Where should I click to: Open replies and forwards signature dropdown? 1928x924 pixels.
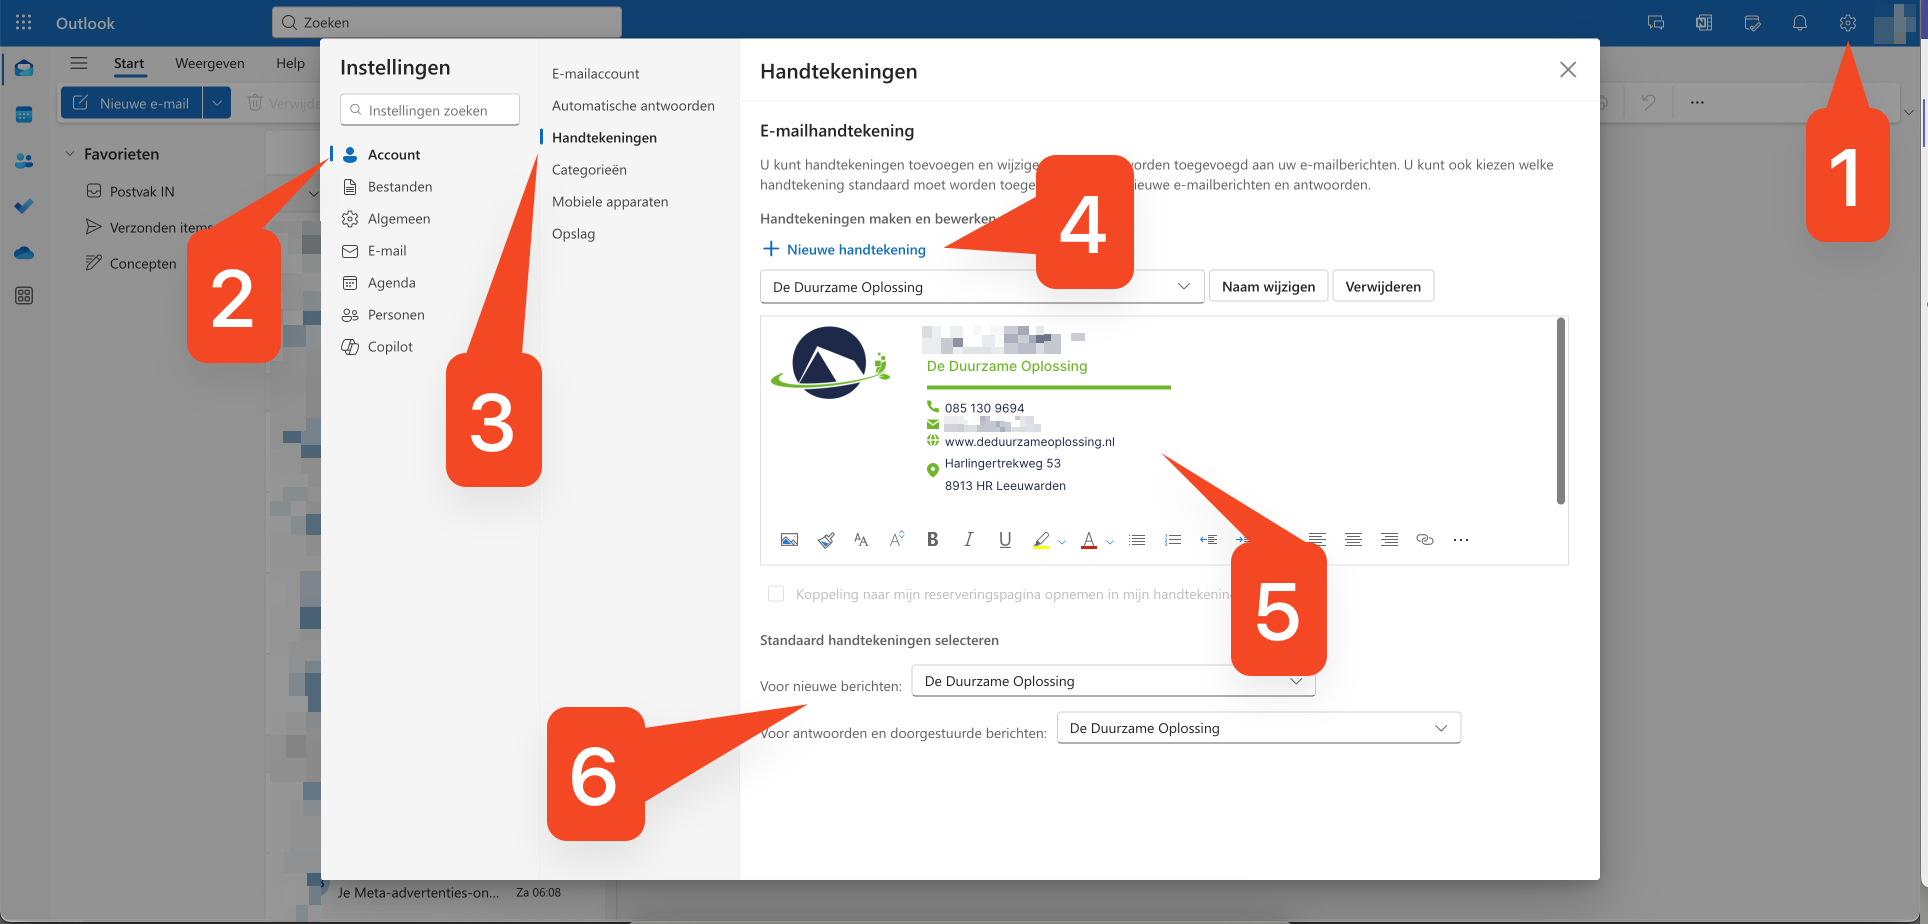click(x=1259, y=728)
